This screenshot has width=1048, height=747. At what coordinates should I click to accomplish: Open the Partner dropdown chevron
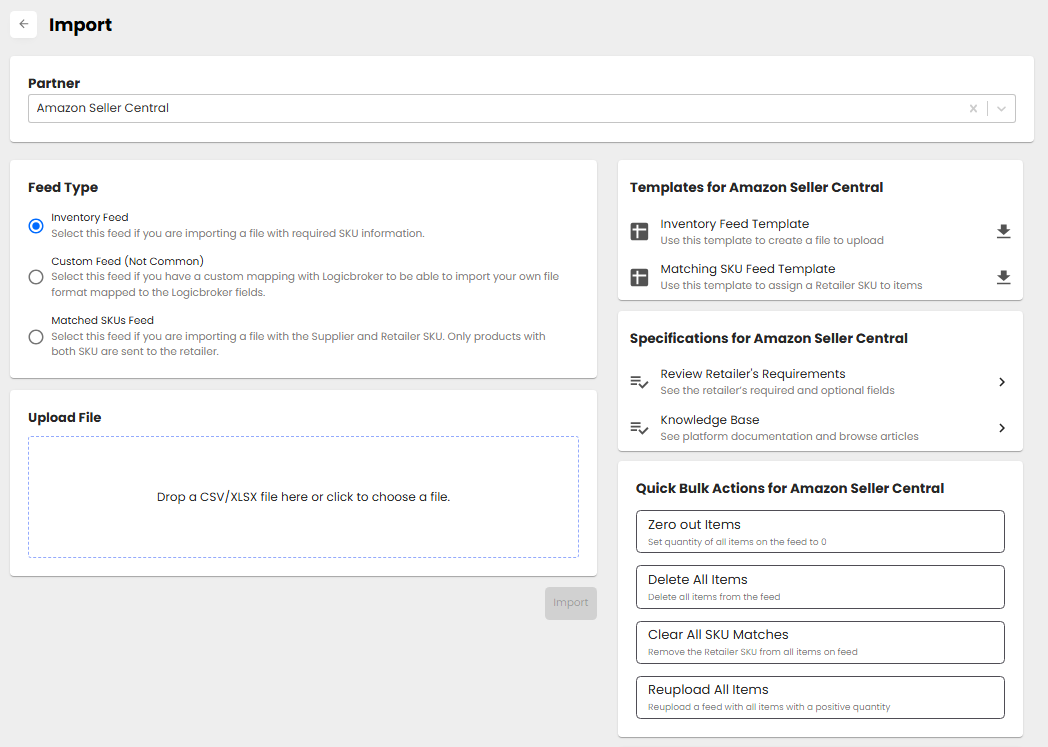click(x=1001, y=108)
